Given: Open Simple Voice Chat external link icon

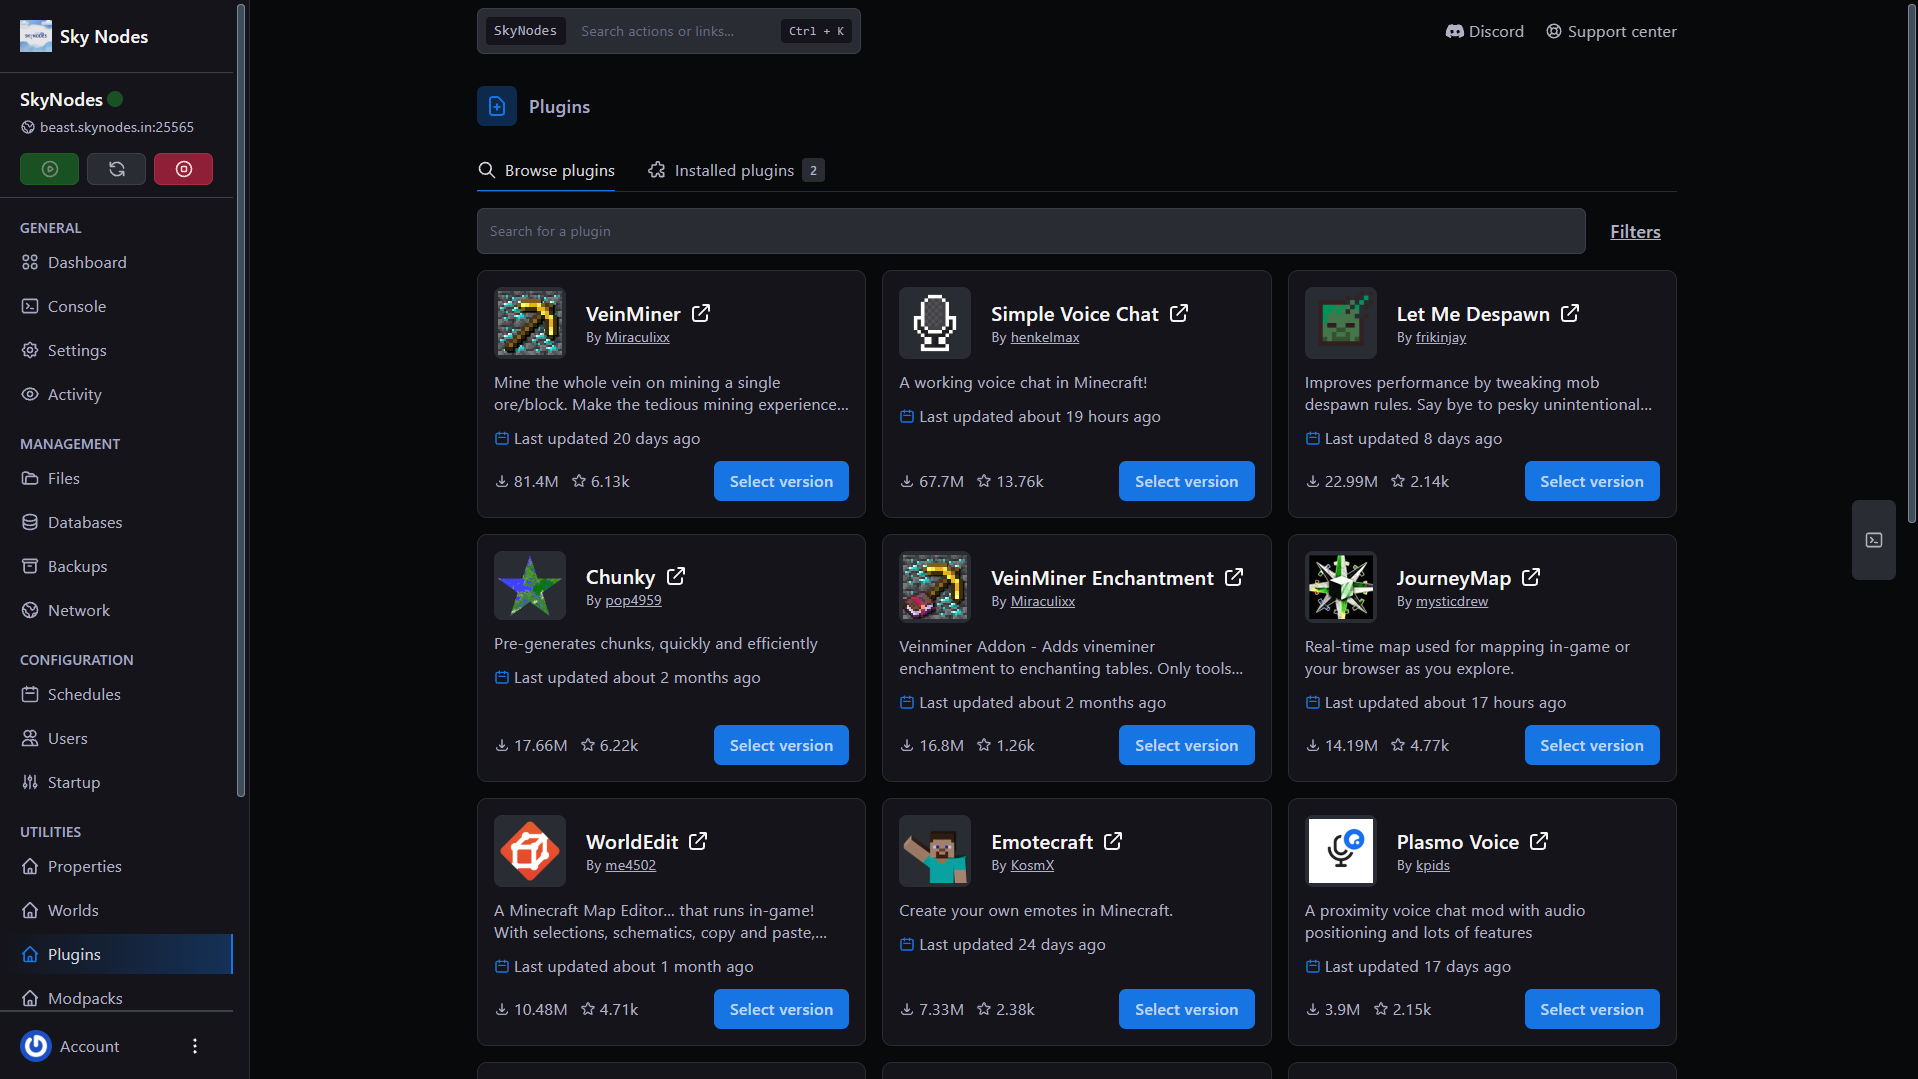Looking at the screenshot, I should 1179,313.
